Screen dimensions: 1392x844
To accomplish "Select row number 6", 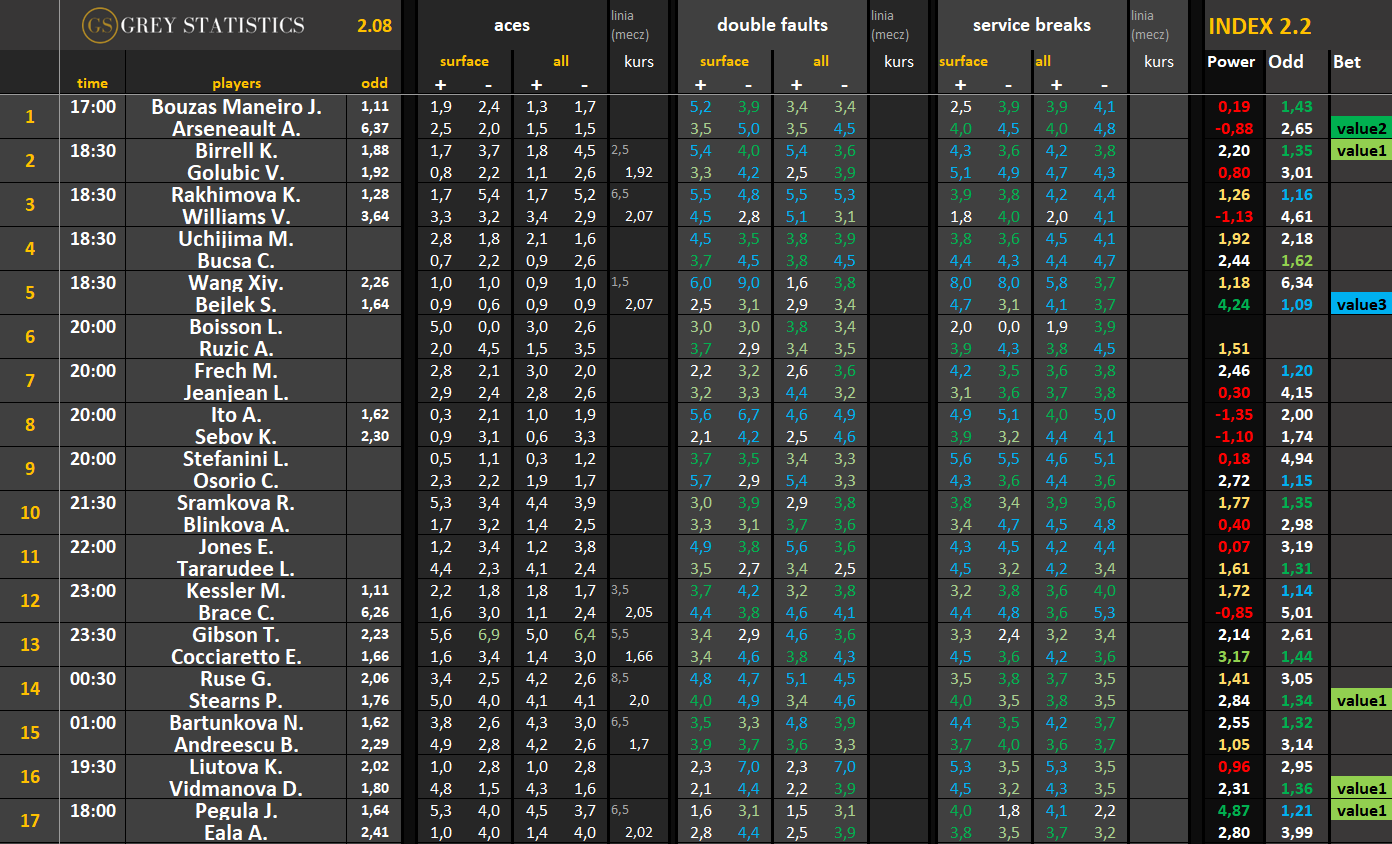I will [29, 337].
